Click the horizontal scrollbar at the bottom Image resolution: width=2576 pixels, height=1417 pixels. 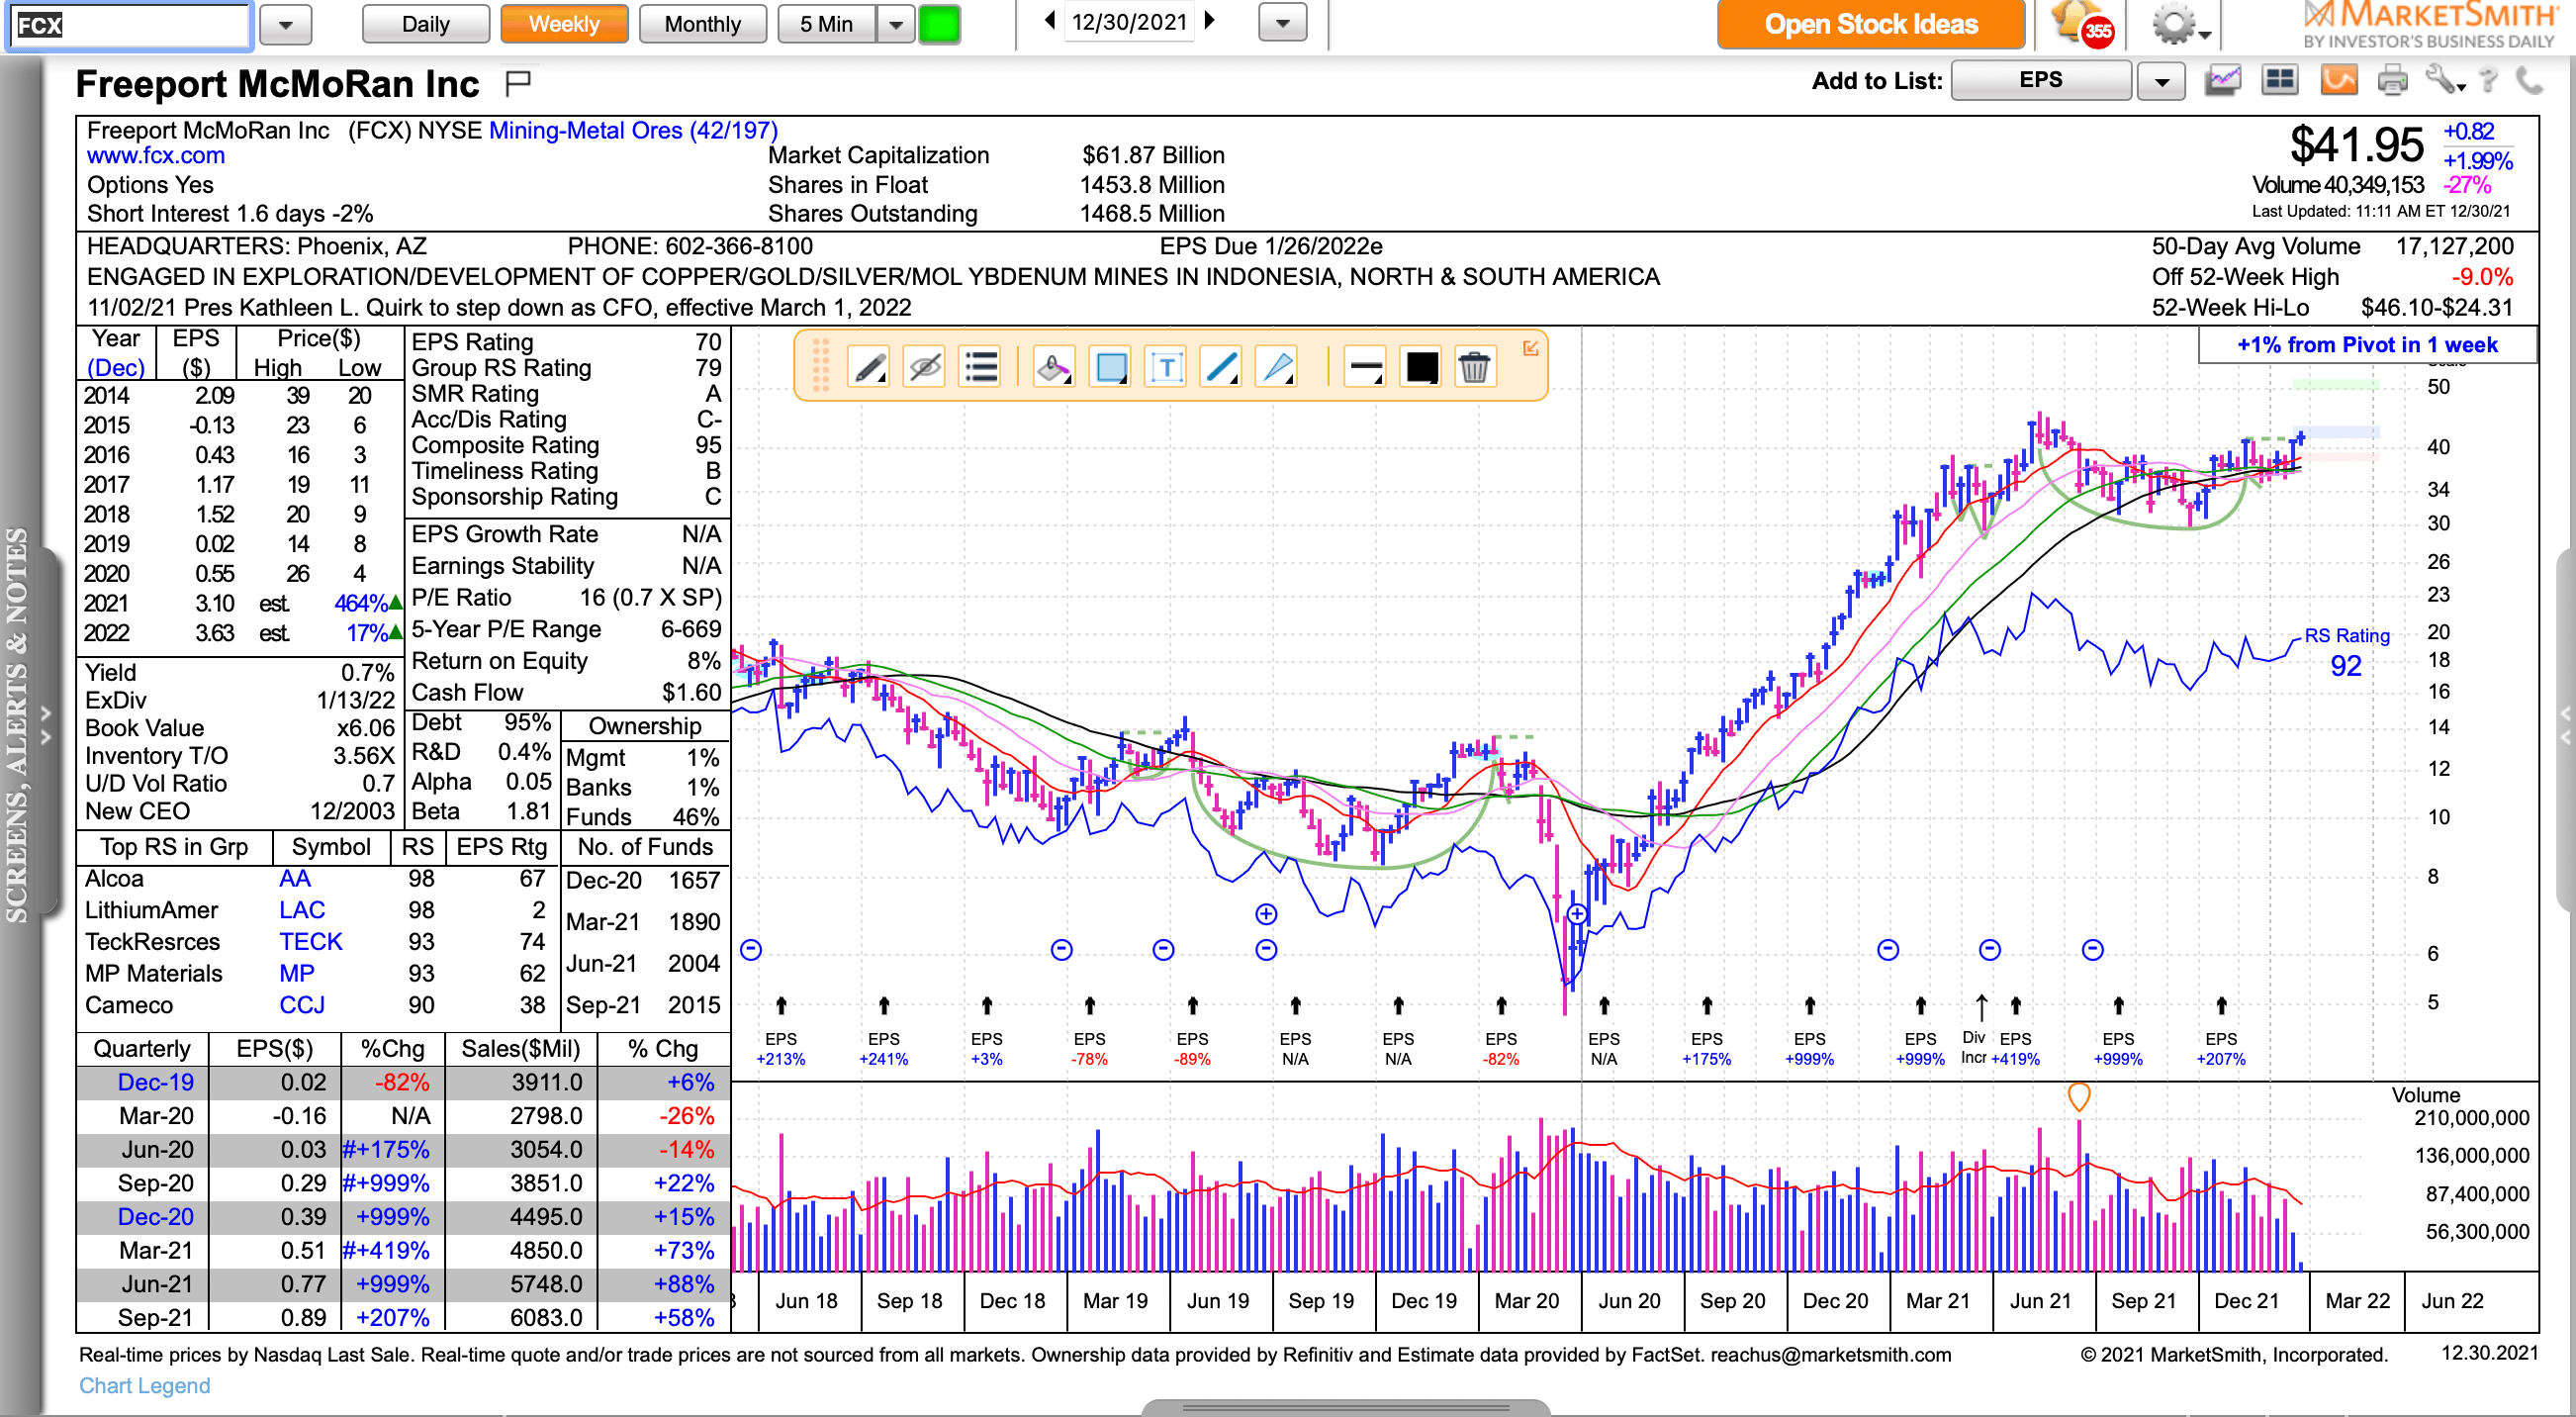pyautogui.click(x=1345, y=1408)
